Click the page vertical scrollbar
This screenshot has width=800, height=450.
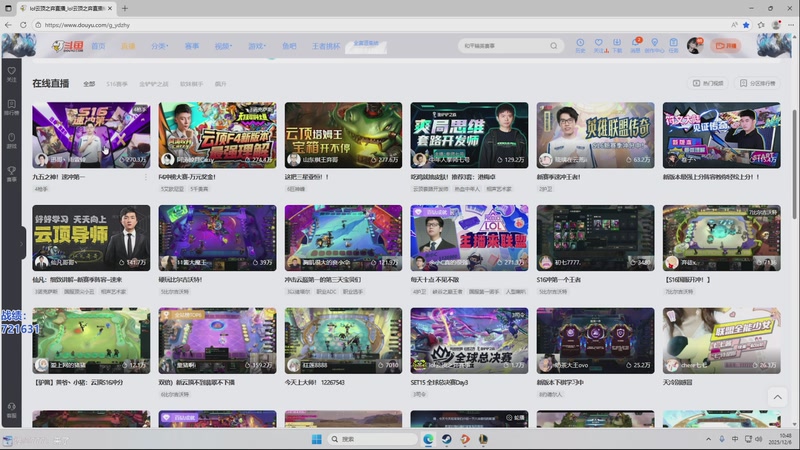[795, 164]
